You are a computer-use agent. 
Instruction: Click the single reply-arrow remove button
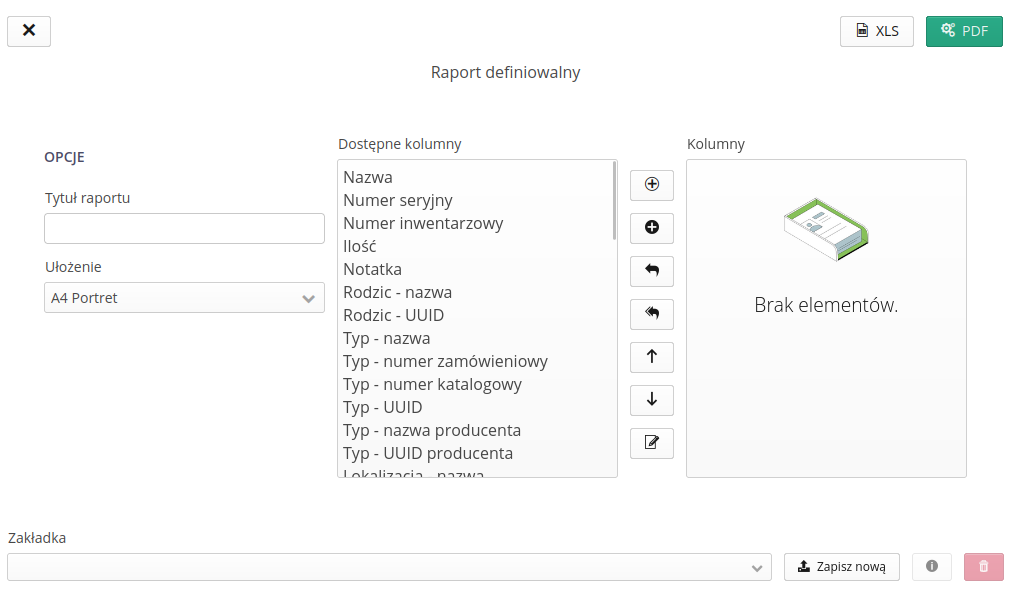coord(652,271)
